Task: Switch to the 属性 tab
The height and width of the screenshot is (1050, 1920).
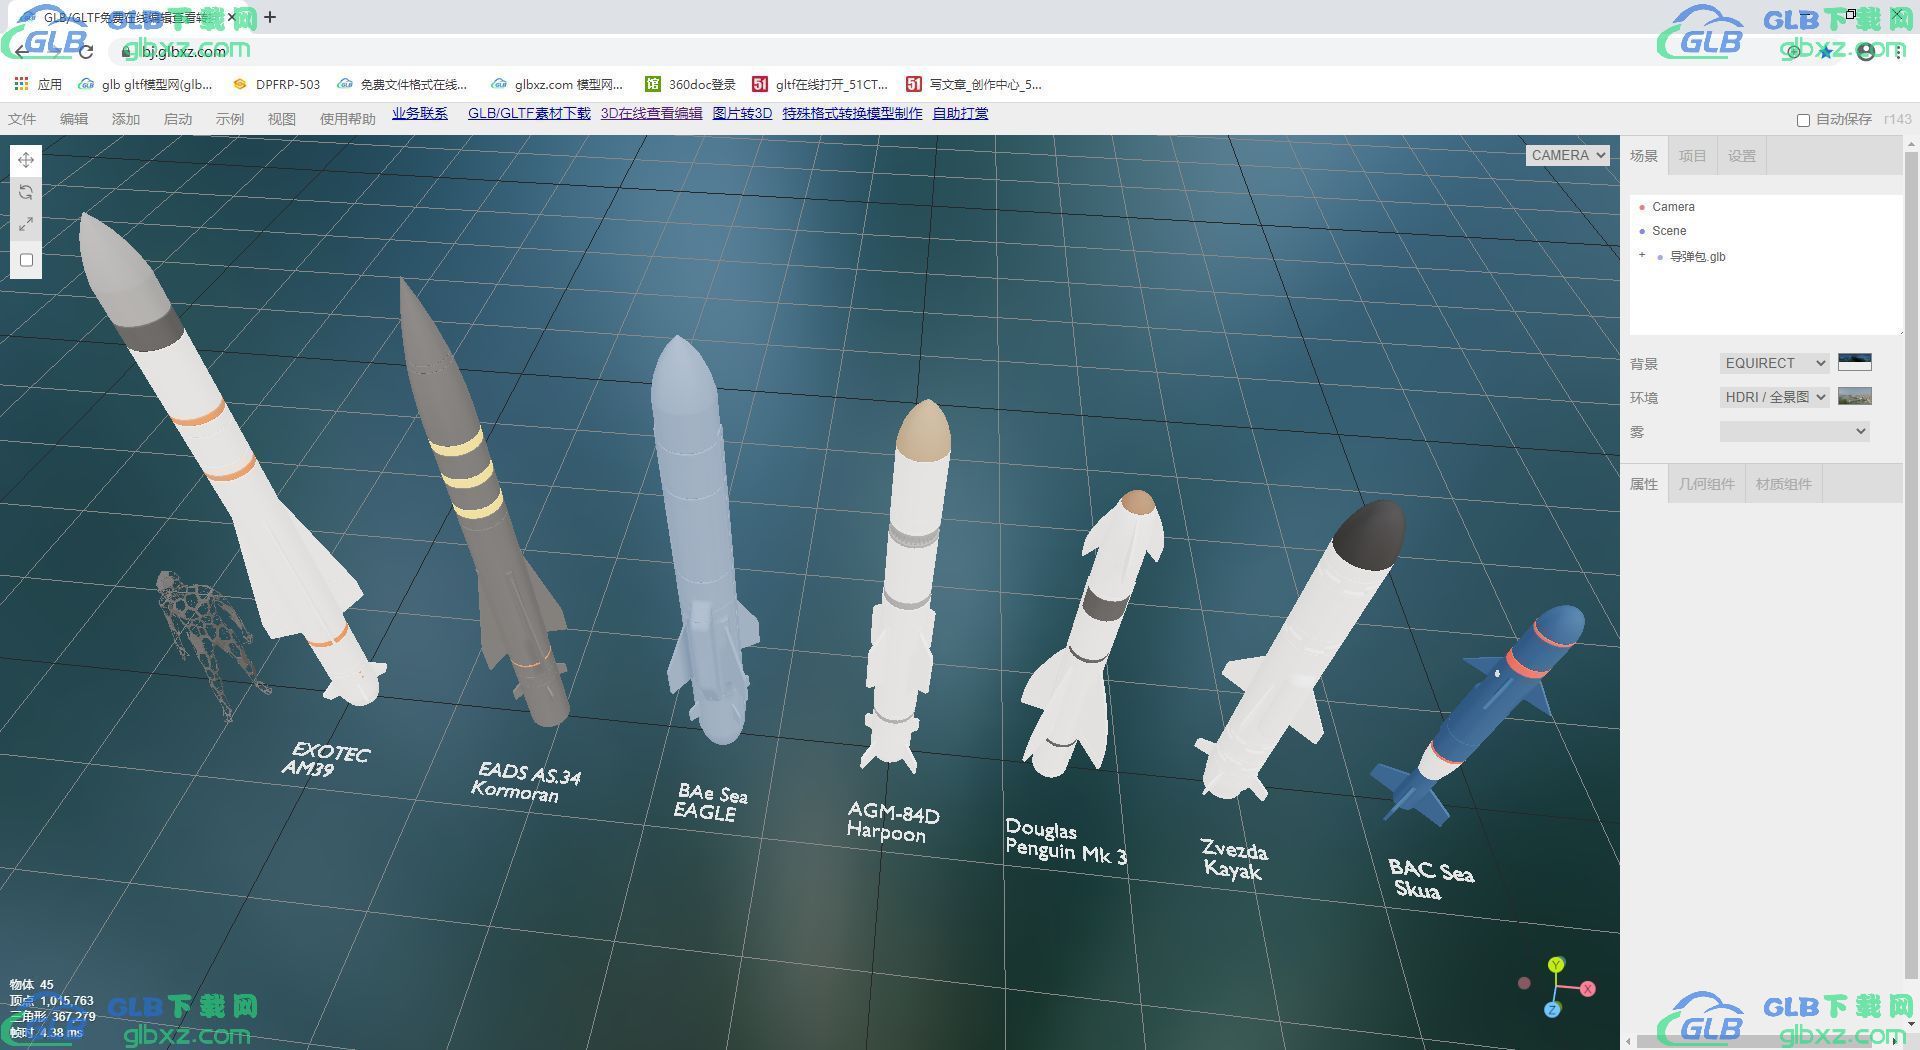Action: coord(1644,484)
